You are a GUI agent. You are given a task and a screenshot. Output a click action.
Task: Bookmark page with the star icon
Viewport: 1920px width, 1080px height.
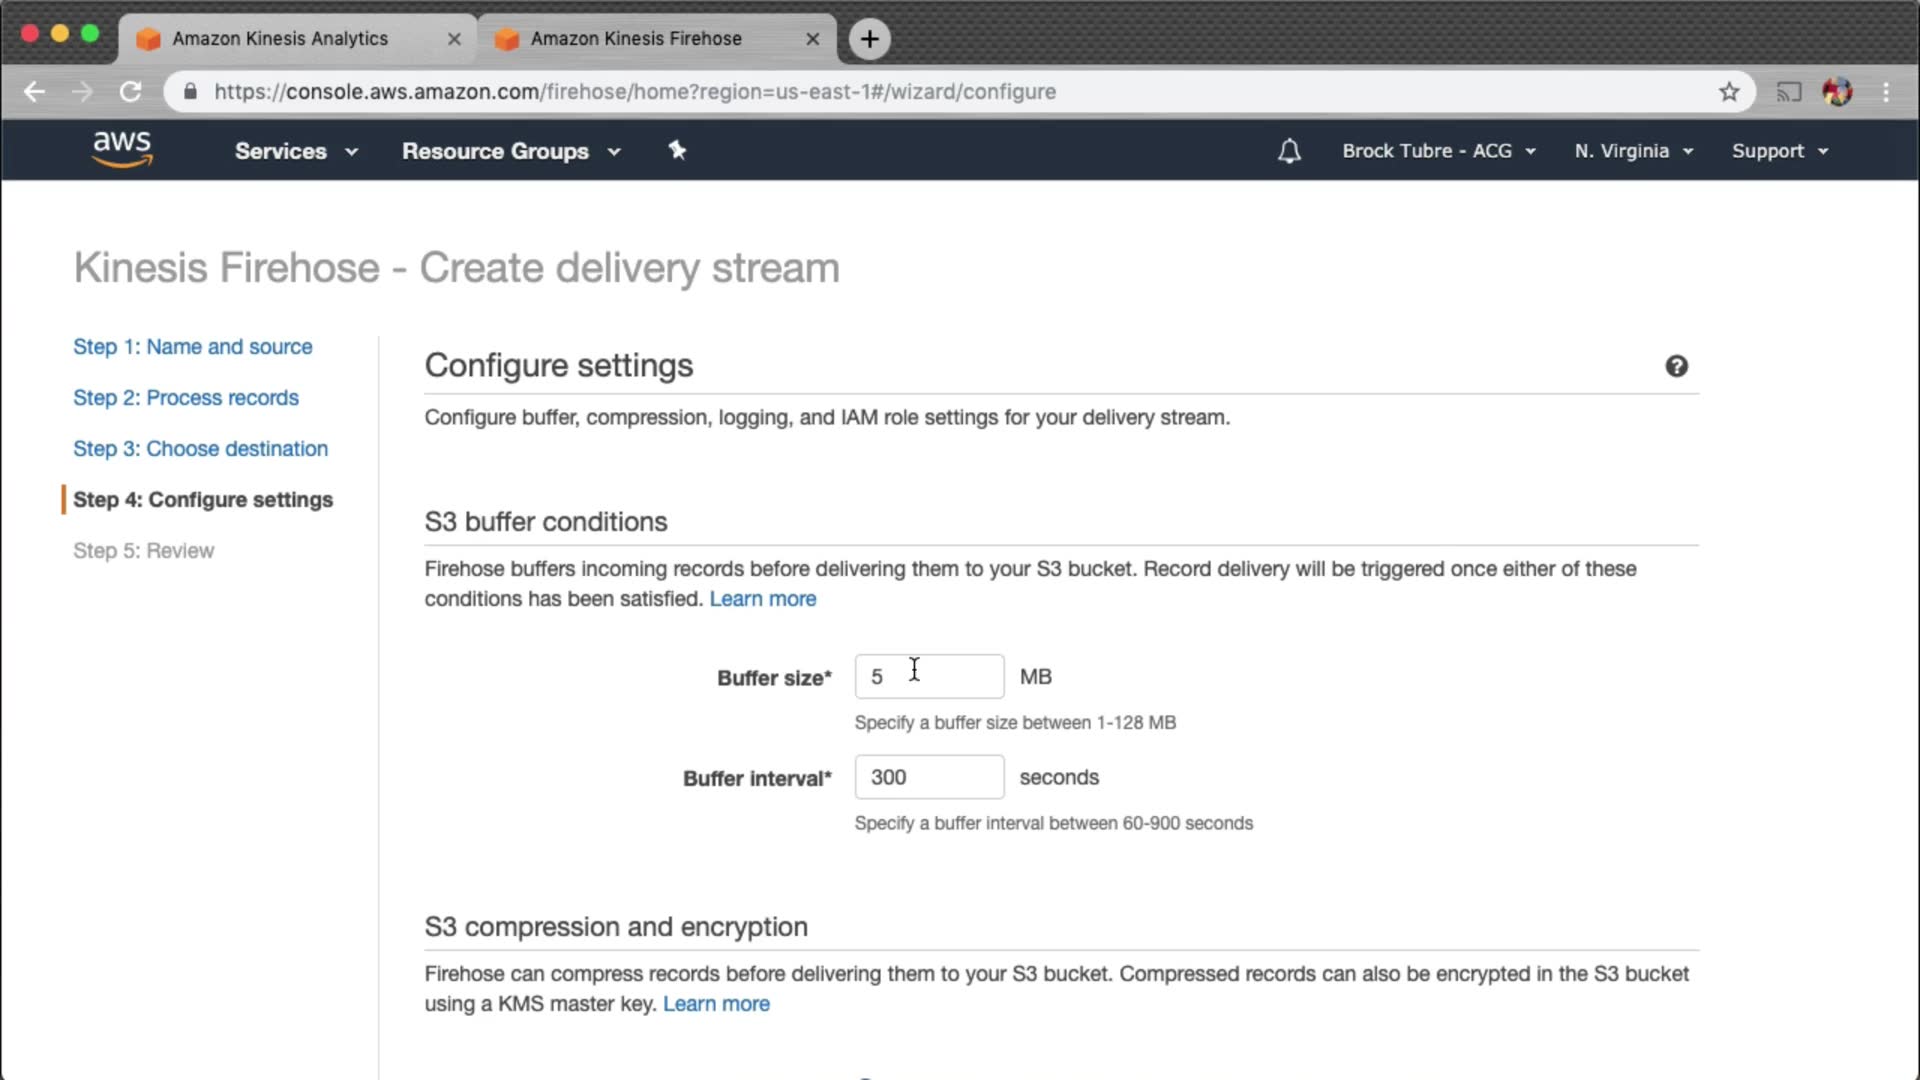(1729, 92)
